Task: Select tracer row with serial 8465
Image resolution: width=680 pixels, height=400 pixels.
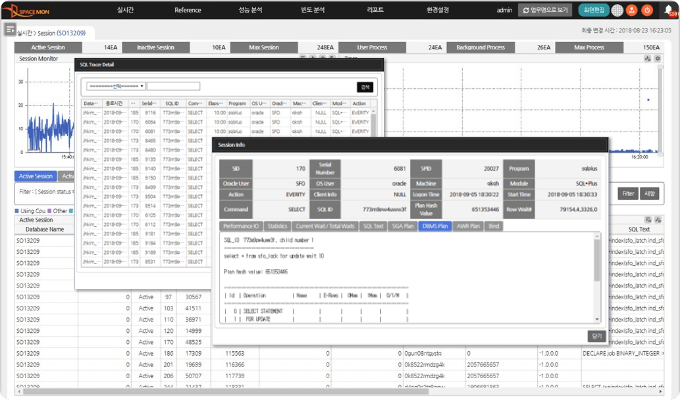Action: tap(143, 141)
